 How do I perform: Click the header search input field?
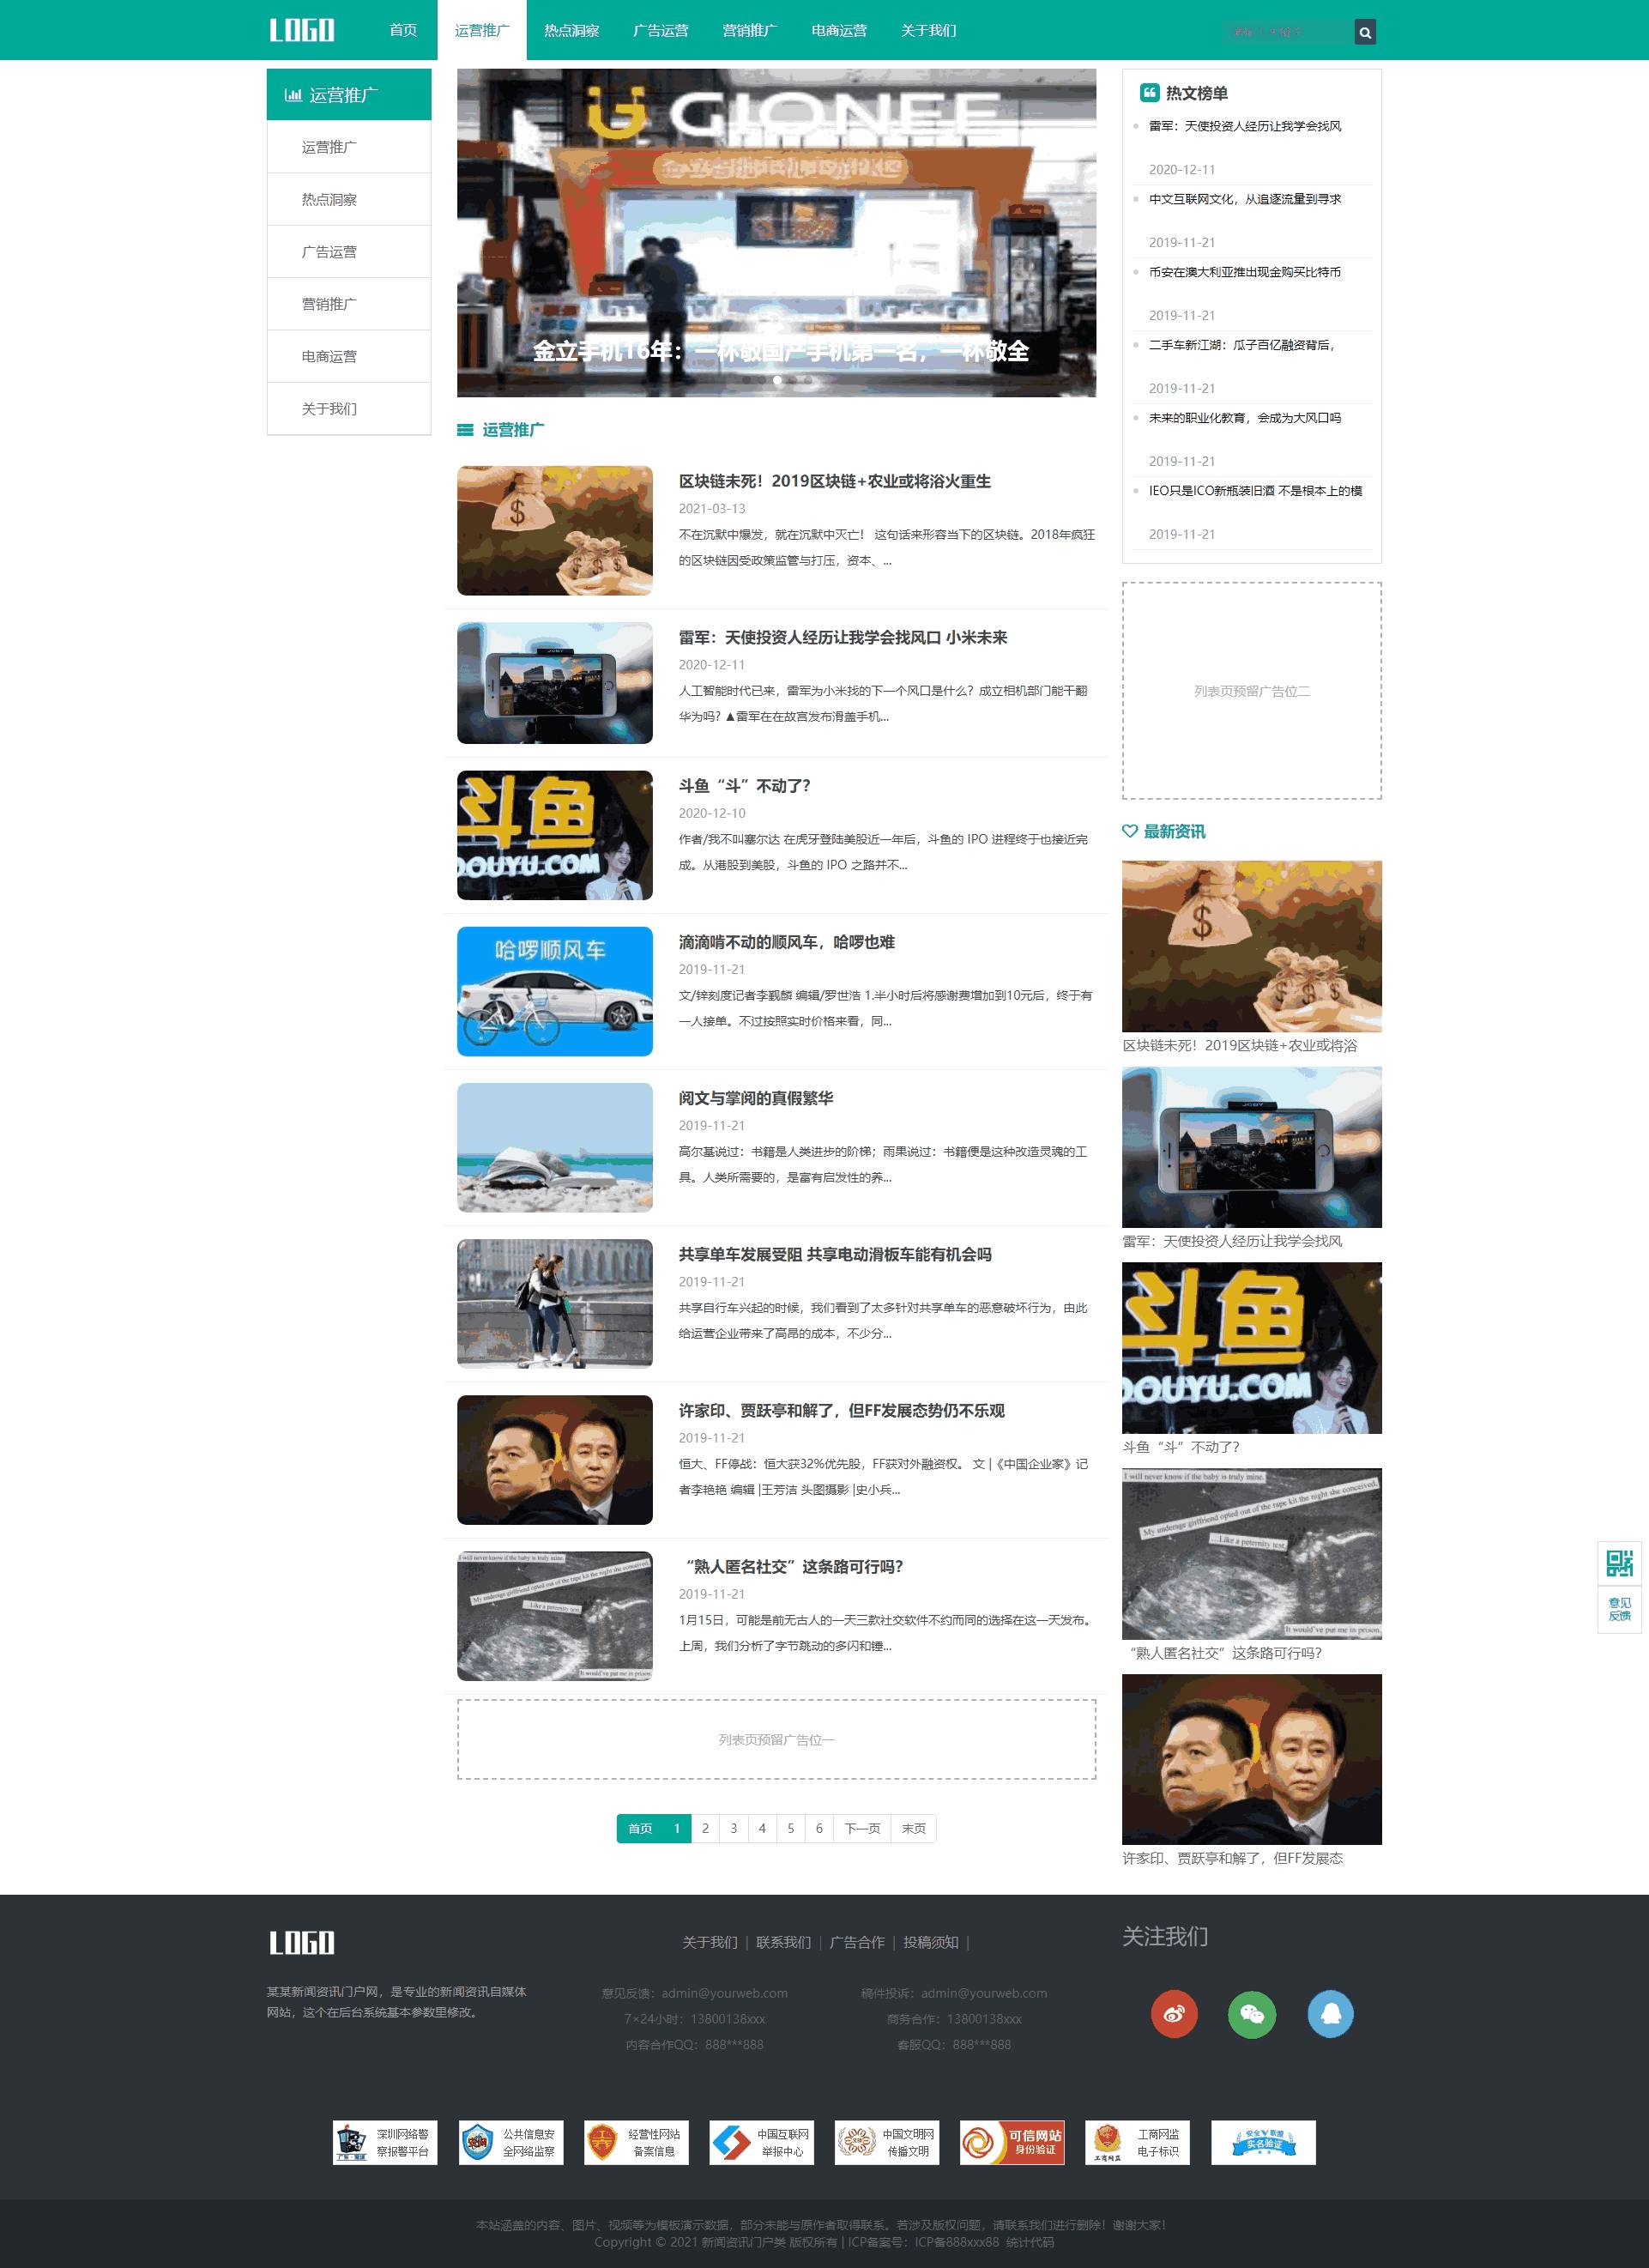pyautogui.click(x=1285, y=32)
